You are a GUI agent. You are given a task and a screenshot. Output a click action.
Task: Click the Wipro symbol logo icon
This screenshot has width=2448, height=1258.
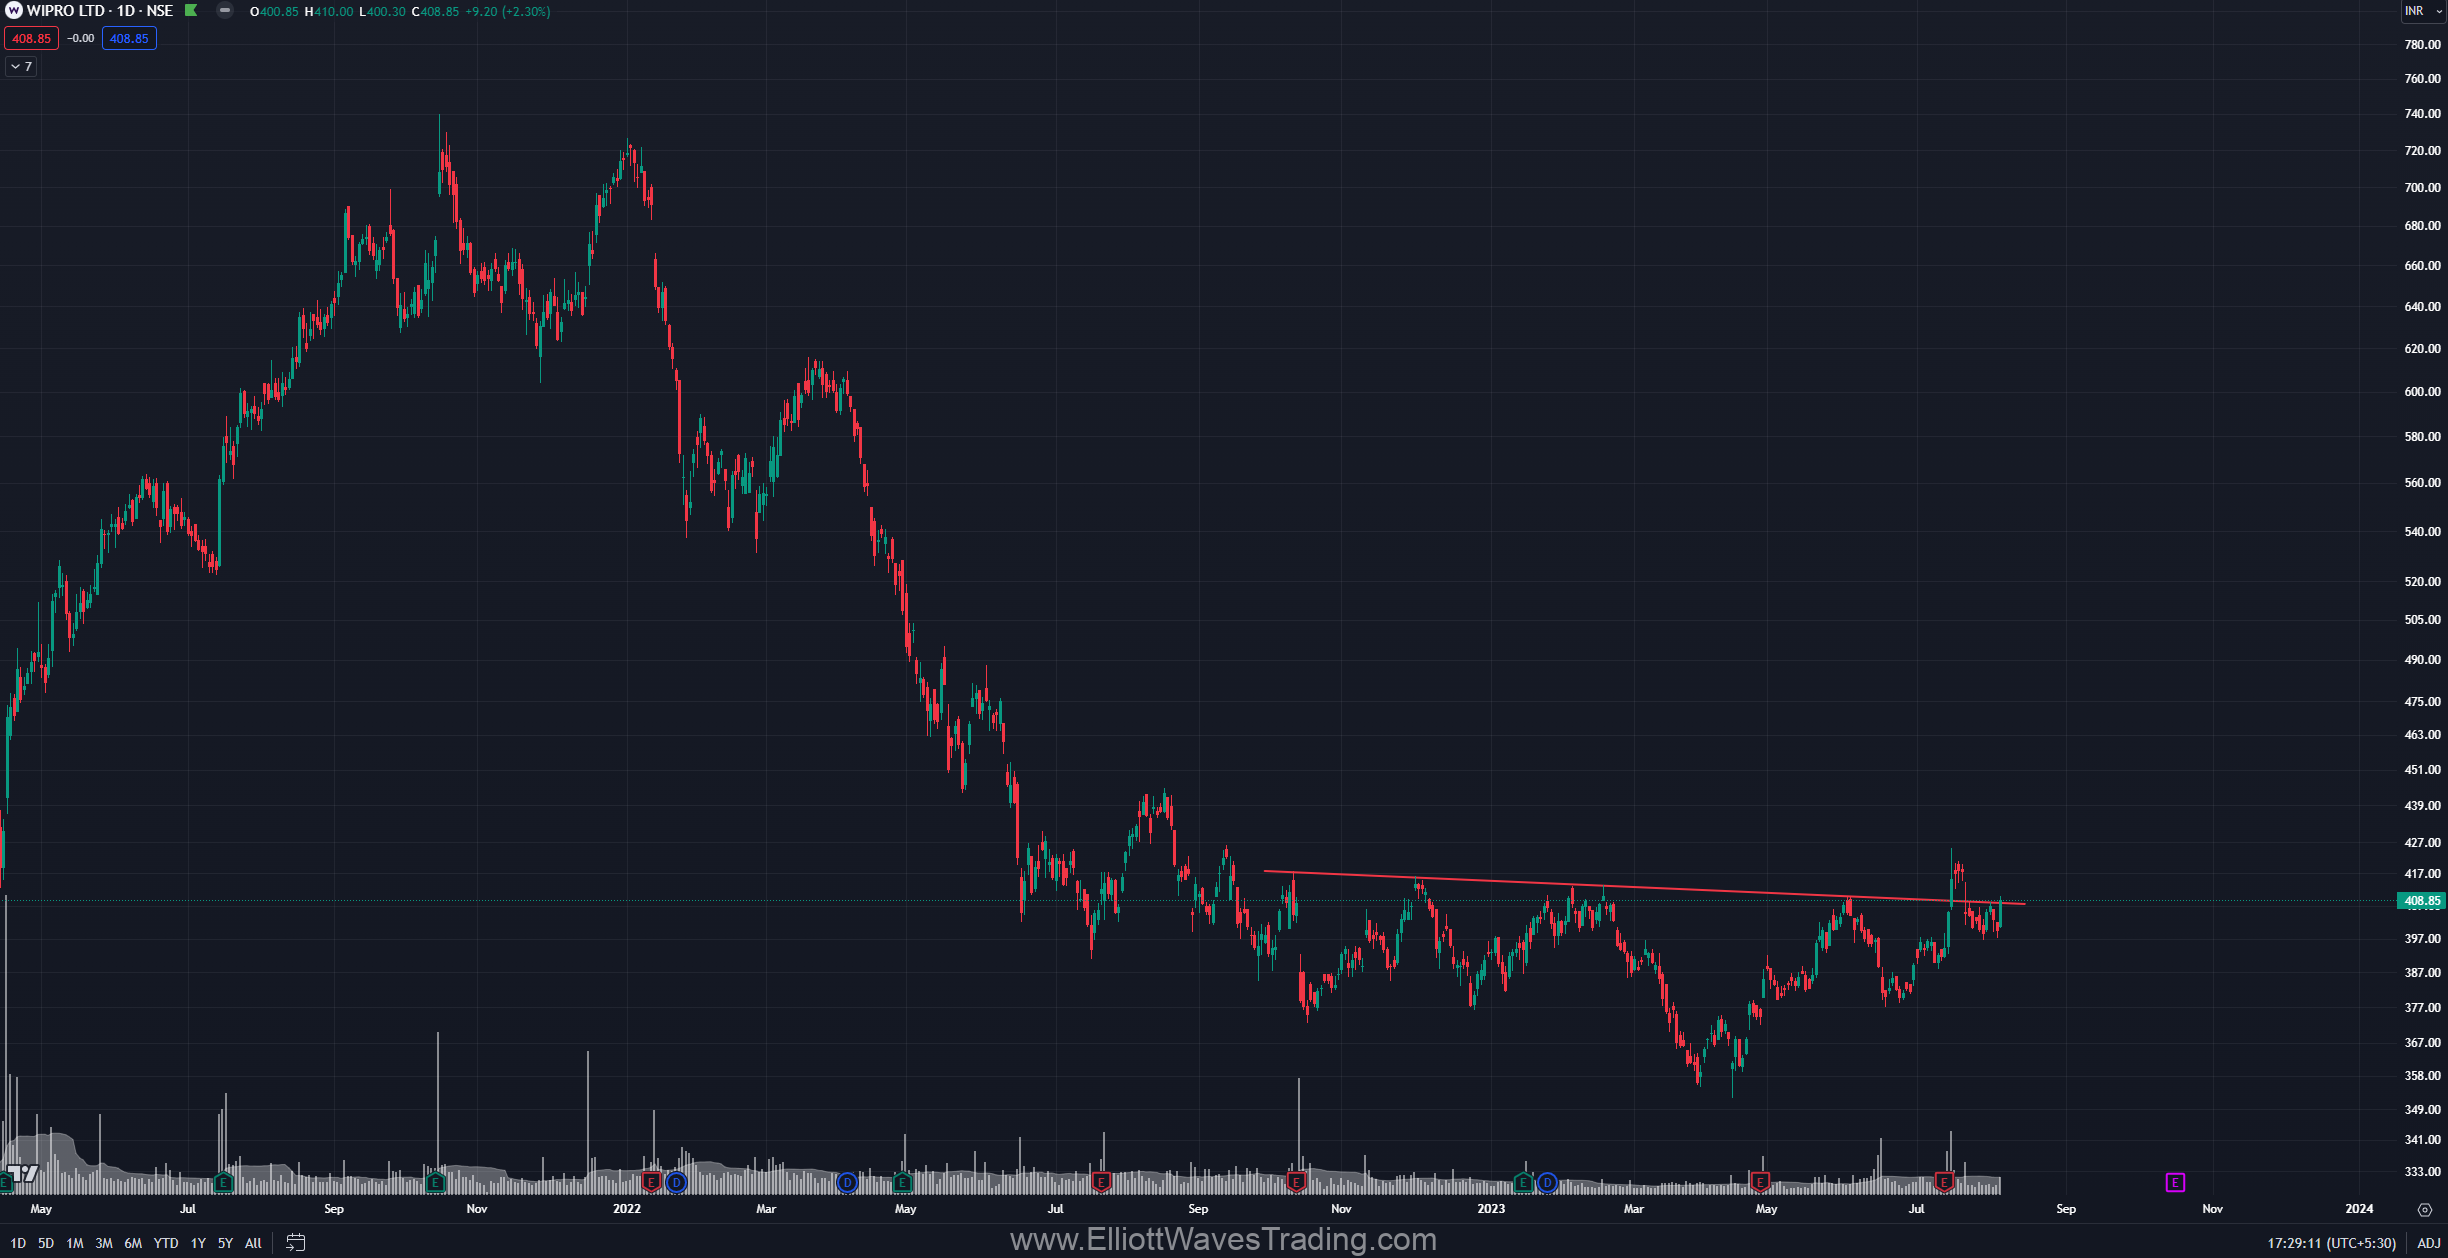(x=13, y=11)
